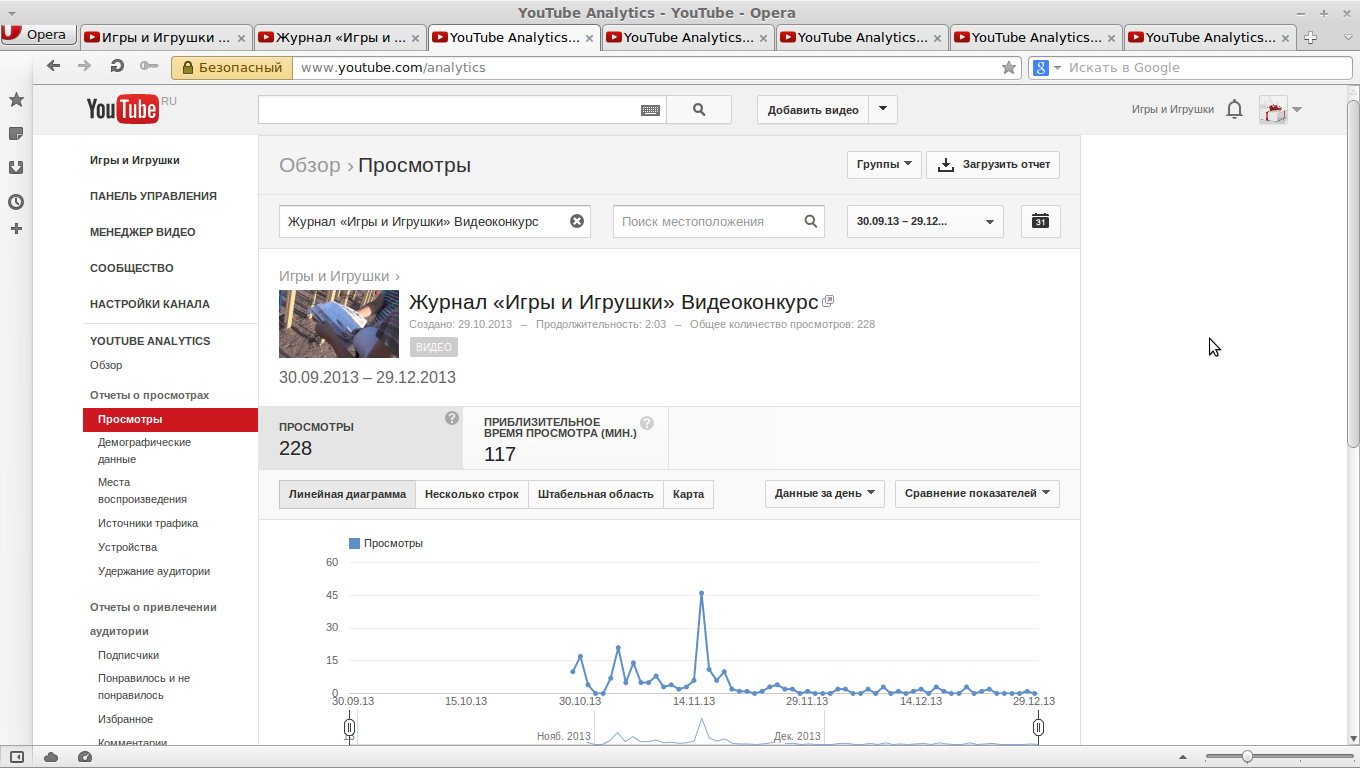Image resolution: width=1360 pixels, height=768 pixels.
Task: Open the Данные за день dropdown
Action: coord(824,493)
